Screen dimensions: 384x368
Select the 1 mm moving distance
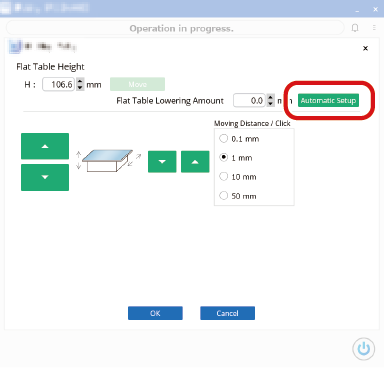[224, 157]
